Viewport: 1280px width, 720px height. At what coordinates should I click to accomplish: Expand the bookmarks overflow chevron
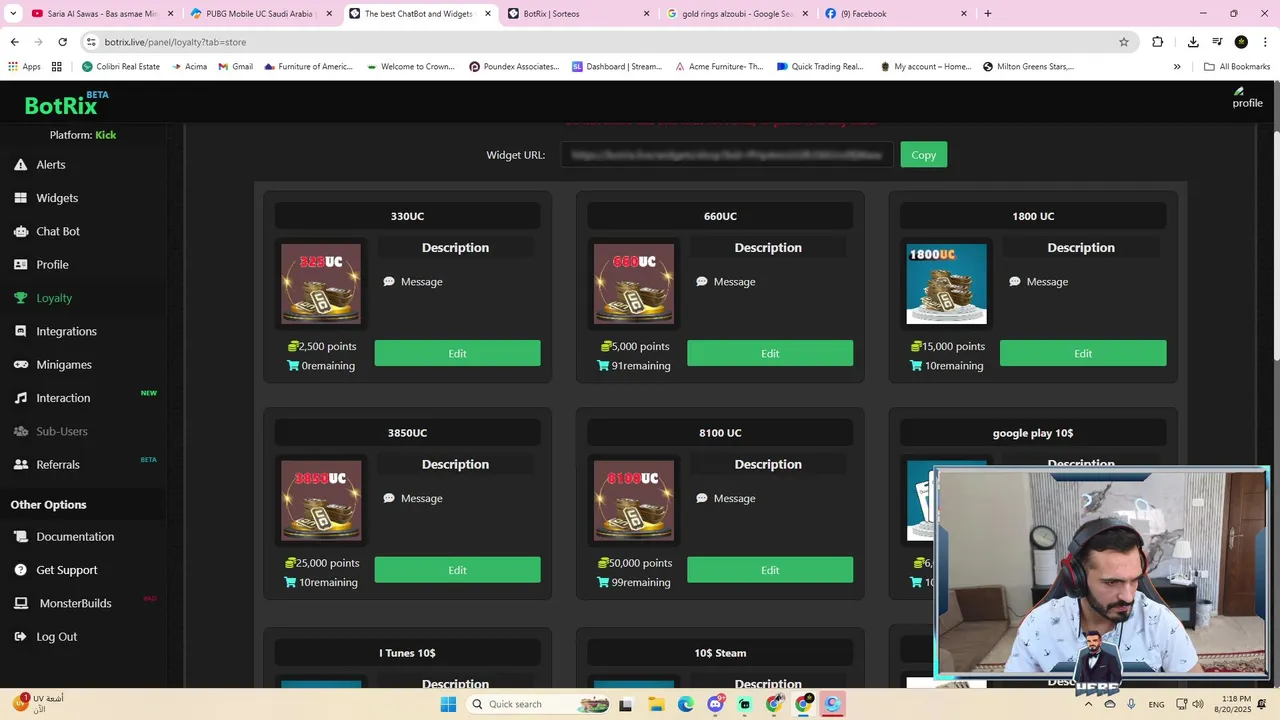(x=1177, y=67)
